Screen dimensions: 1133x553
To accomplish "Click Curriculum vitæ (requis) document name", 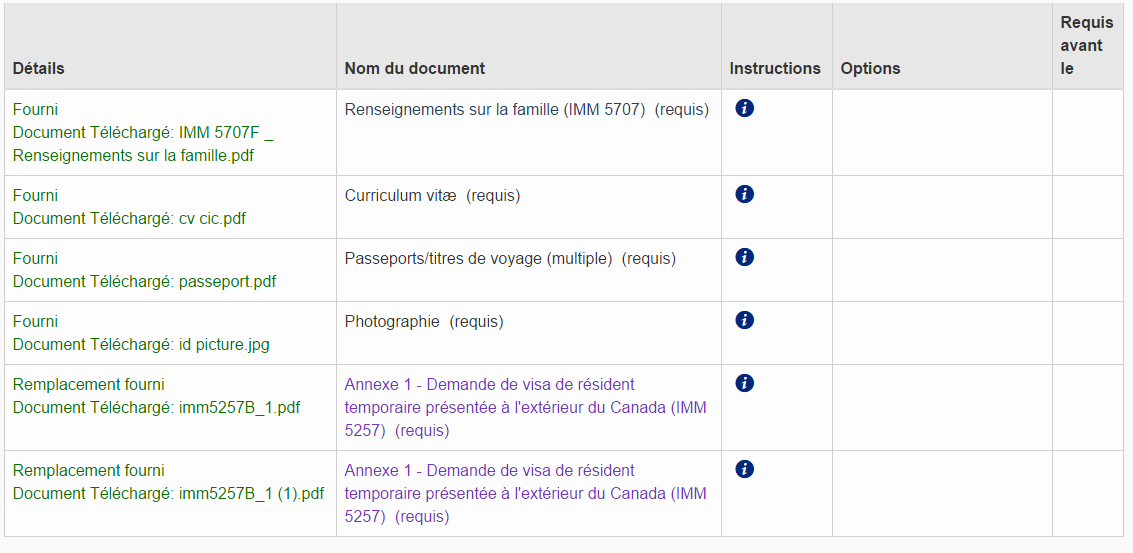I will 432,196.
